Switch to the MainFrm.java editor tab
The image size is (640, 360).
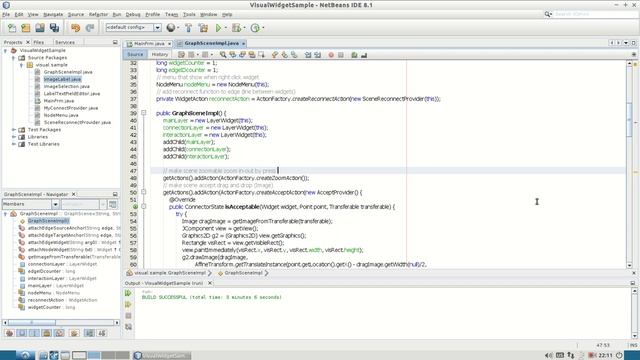point(149,43)
